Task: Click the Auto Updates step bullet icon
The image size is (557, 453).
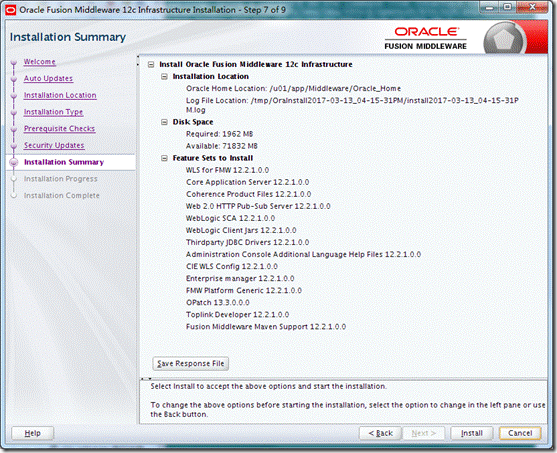Action: (x=14, y=80)
